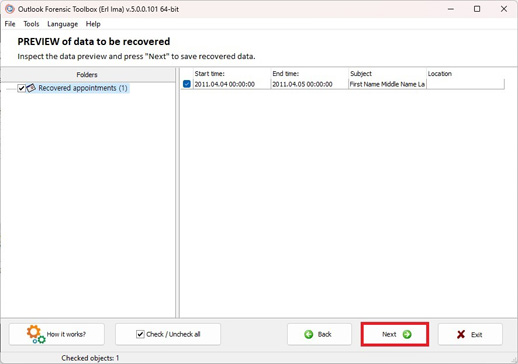Sort by End time column header
Image resolution: width=518 pixels, height=364 pixels.
(x=309, y=74)
